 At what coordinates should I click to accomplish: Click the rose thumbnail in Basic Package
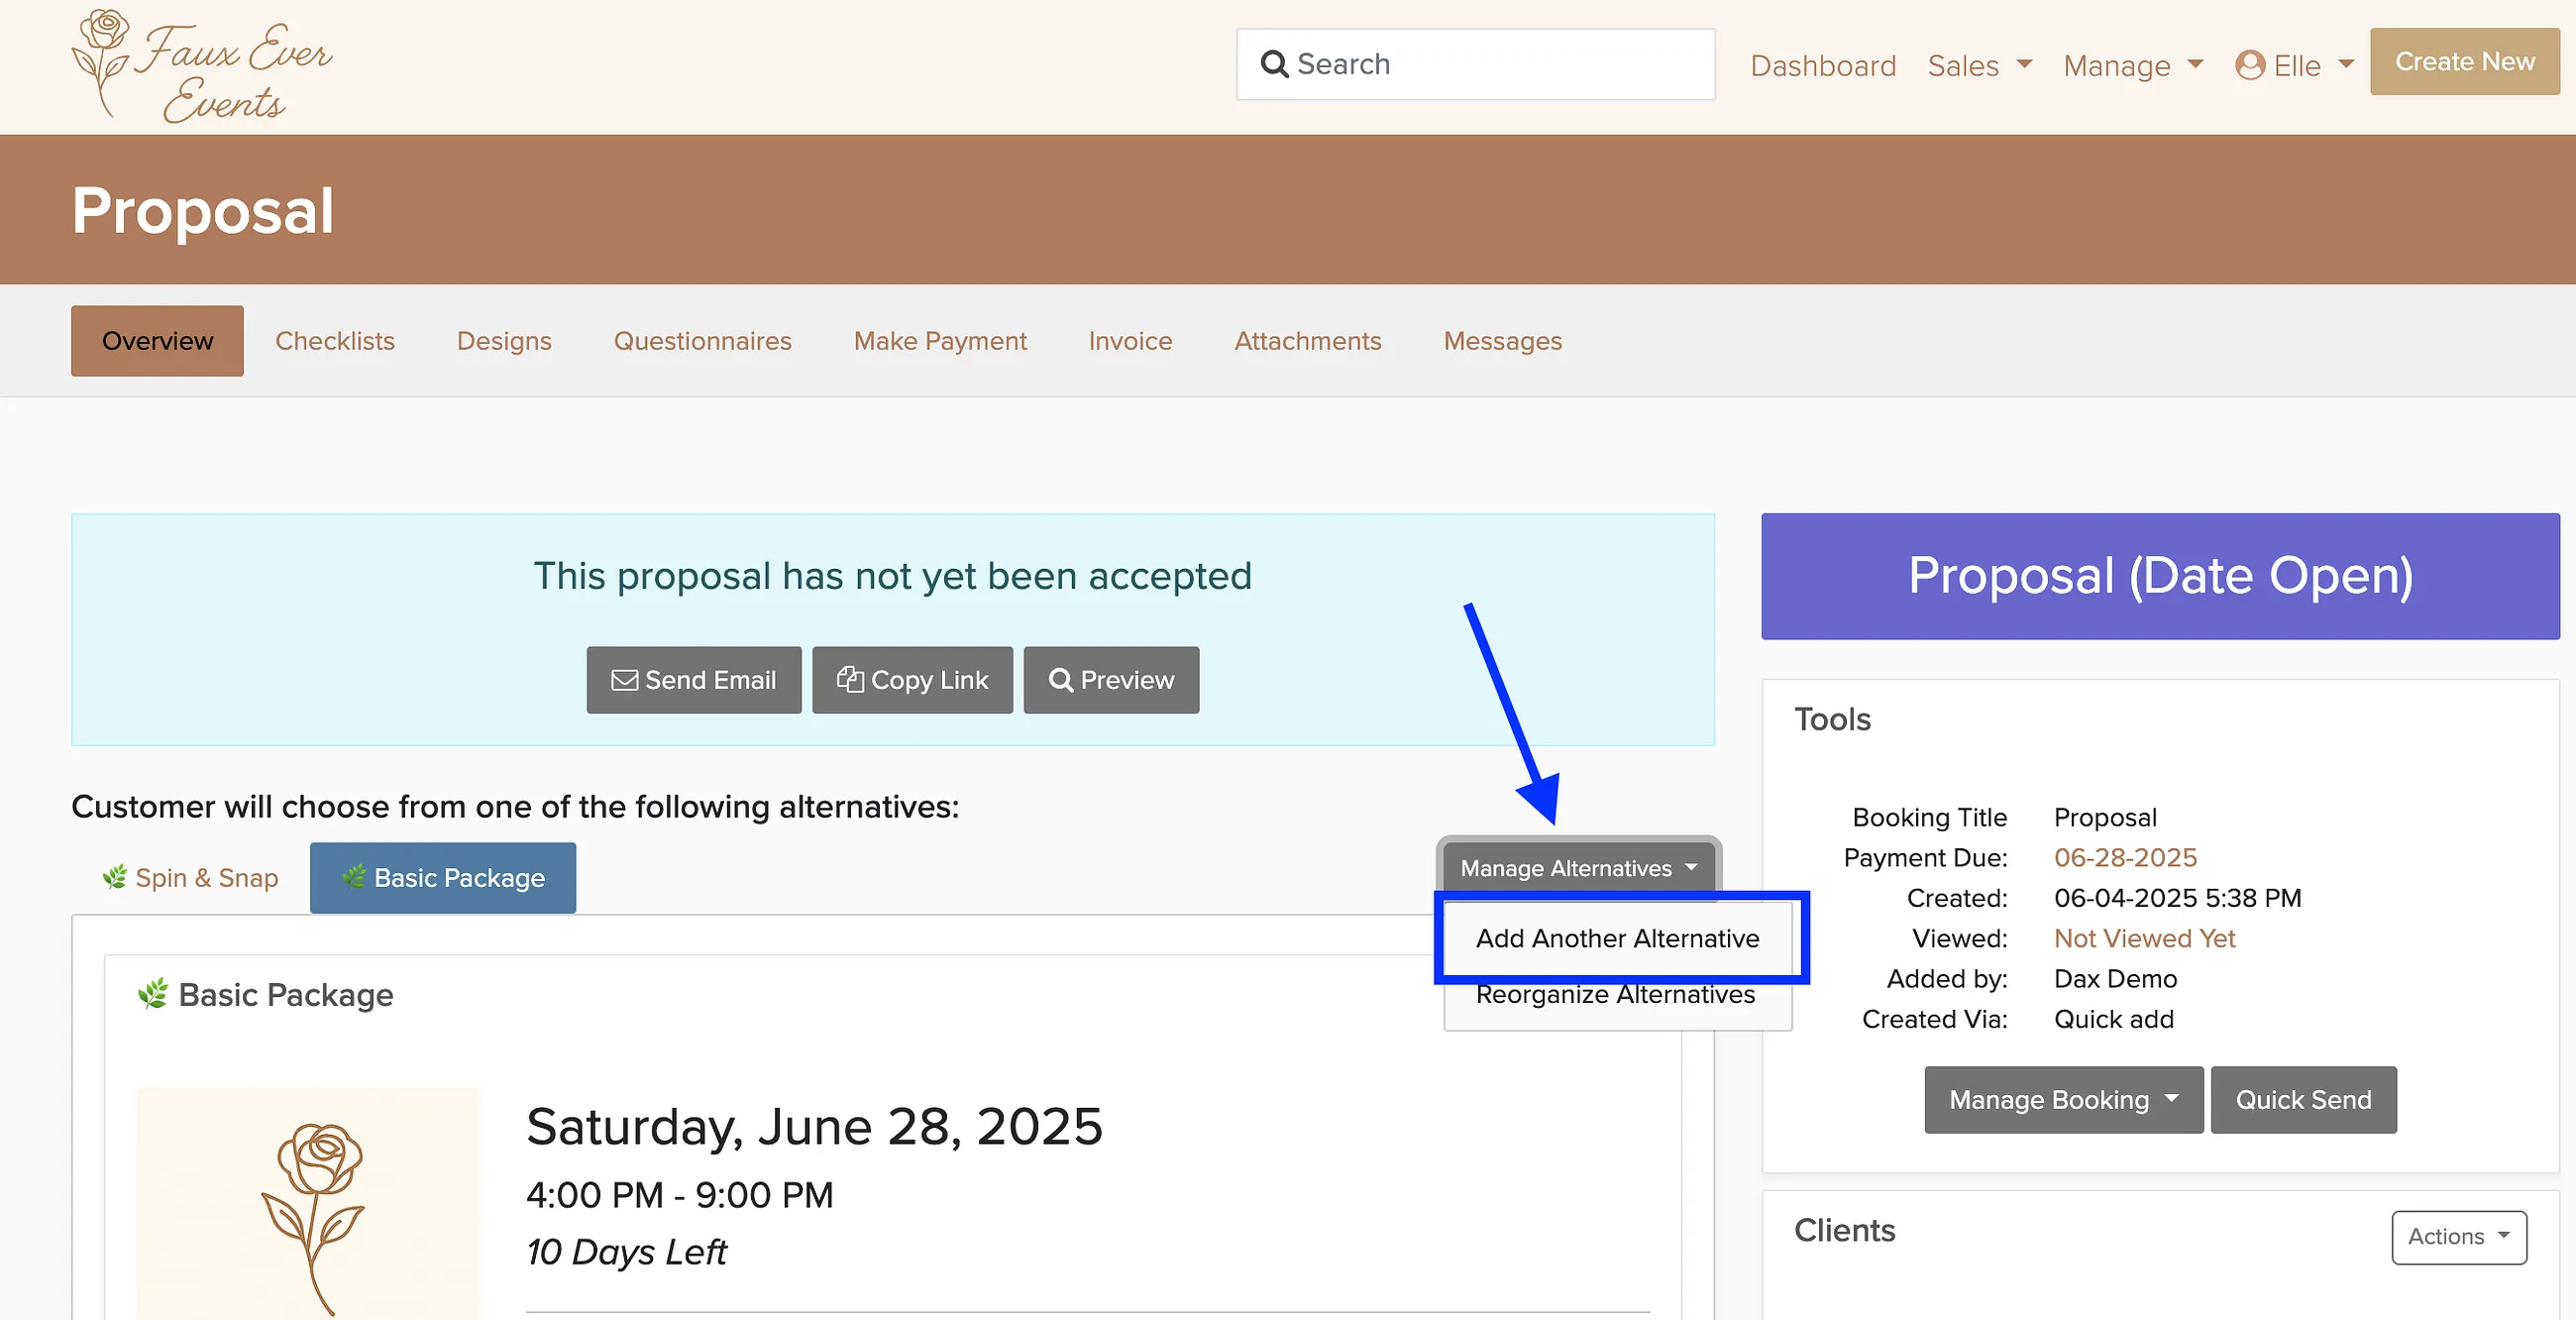pos(308,1203)
